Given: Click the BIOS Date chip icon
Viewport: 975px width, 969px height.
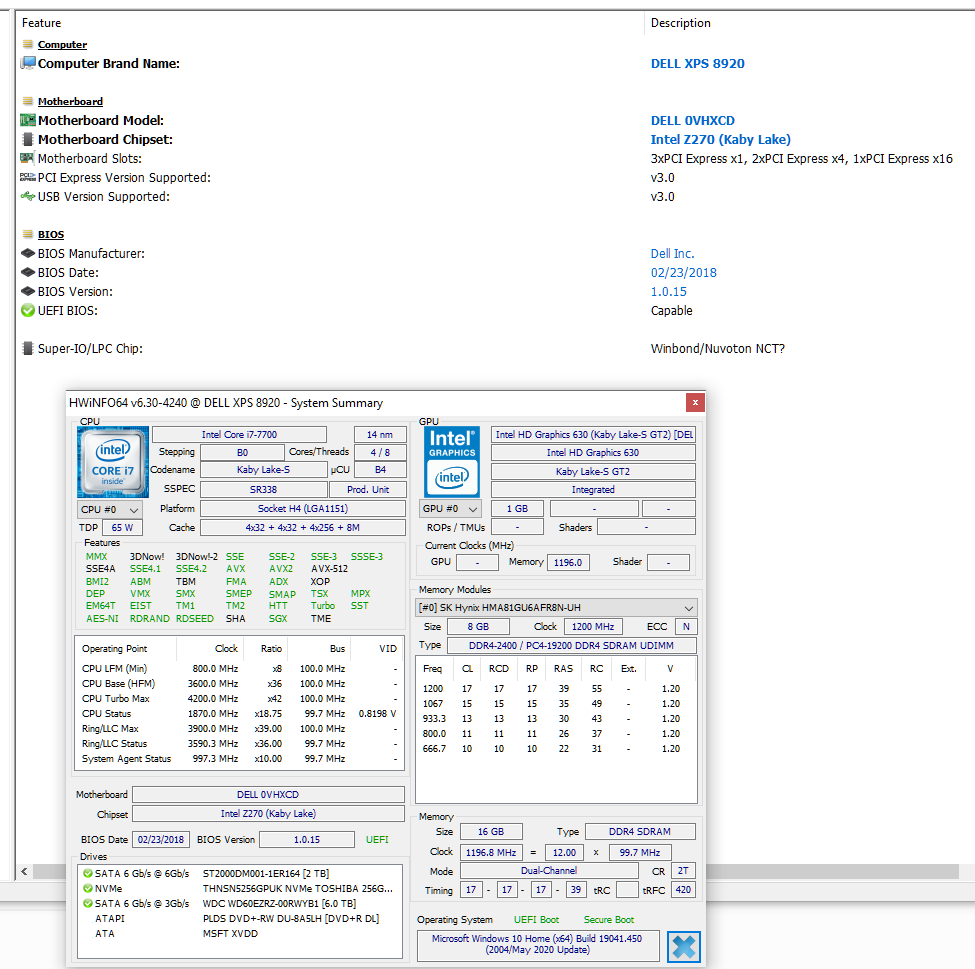Looking at the screenshot, I should coord(28,272).
